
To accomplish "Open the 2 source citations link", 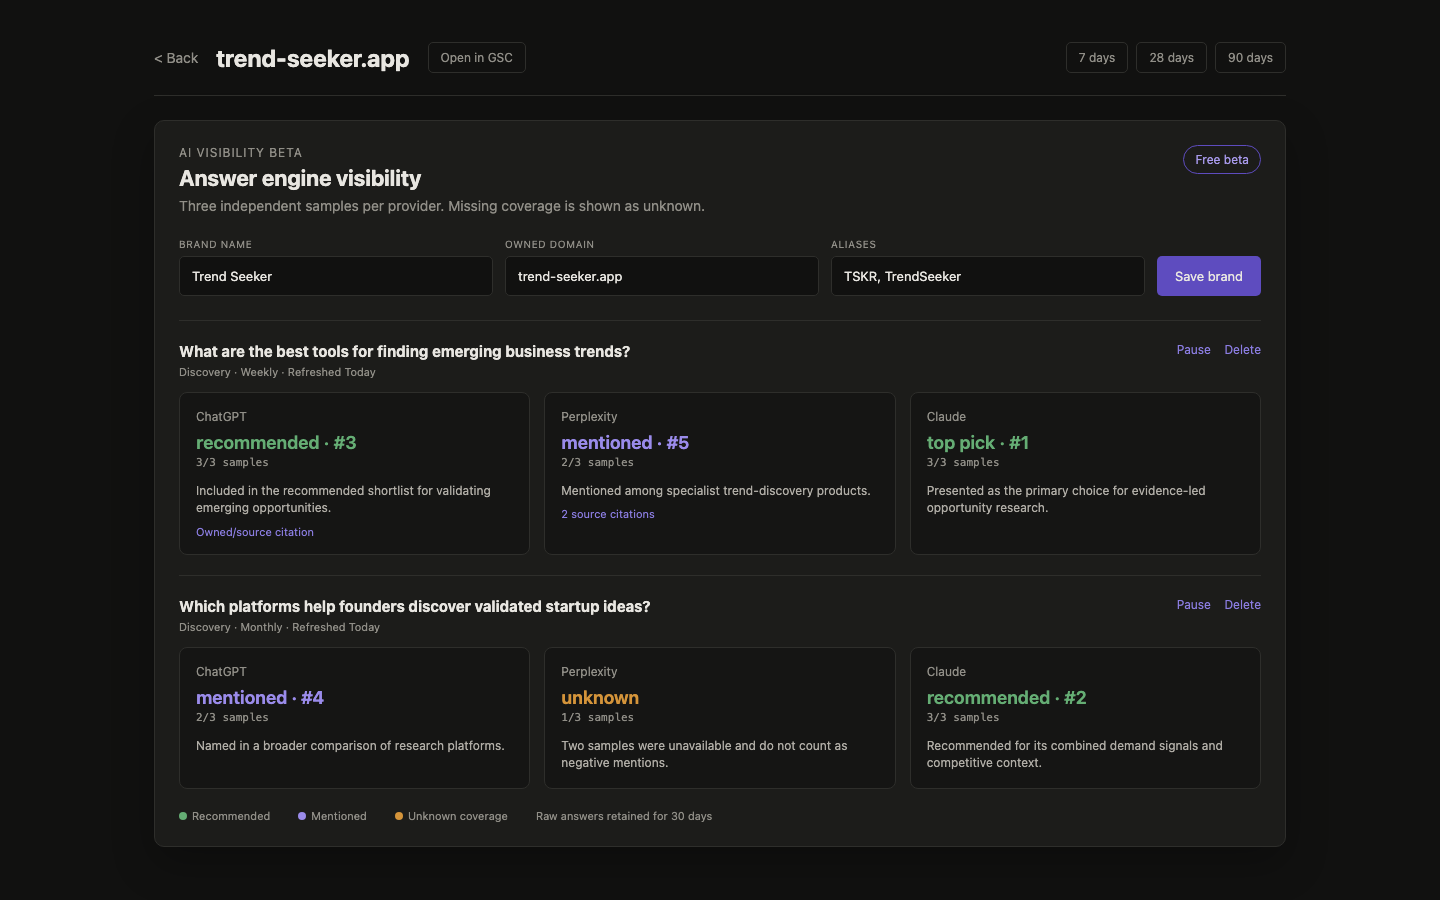I will (608, 514).
